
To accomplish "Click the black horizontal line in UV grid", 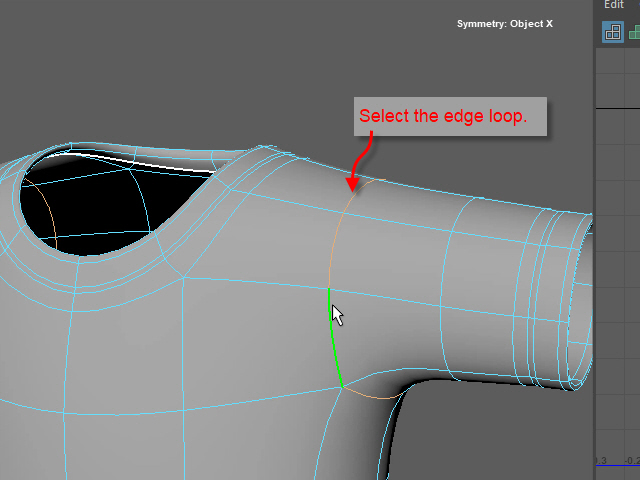I will [x=618, y=108].
